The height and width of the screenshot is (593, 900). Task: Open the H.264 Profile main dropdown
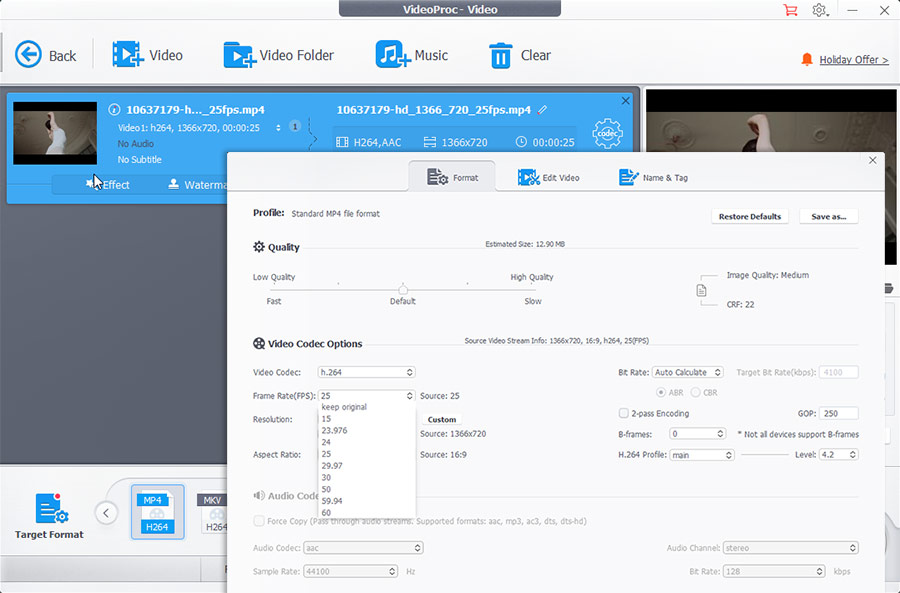pyautogui.click(x=701, y=455)
